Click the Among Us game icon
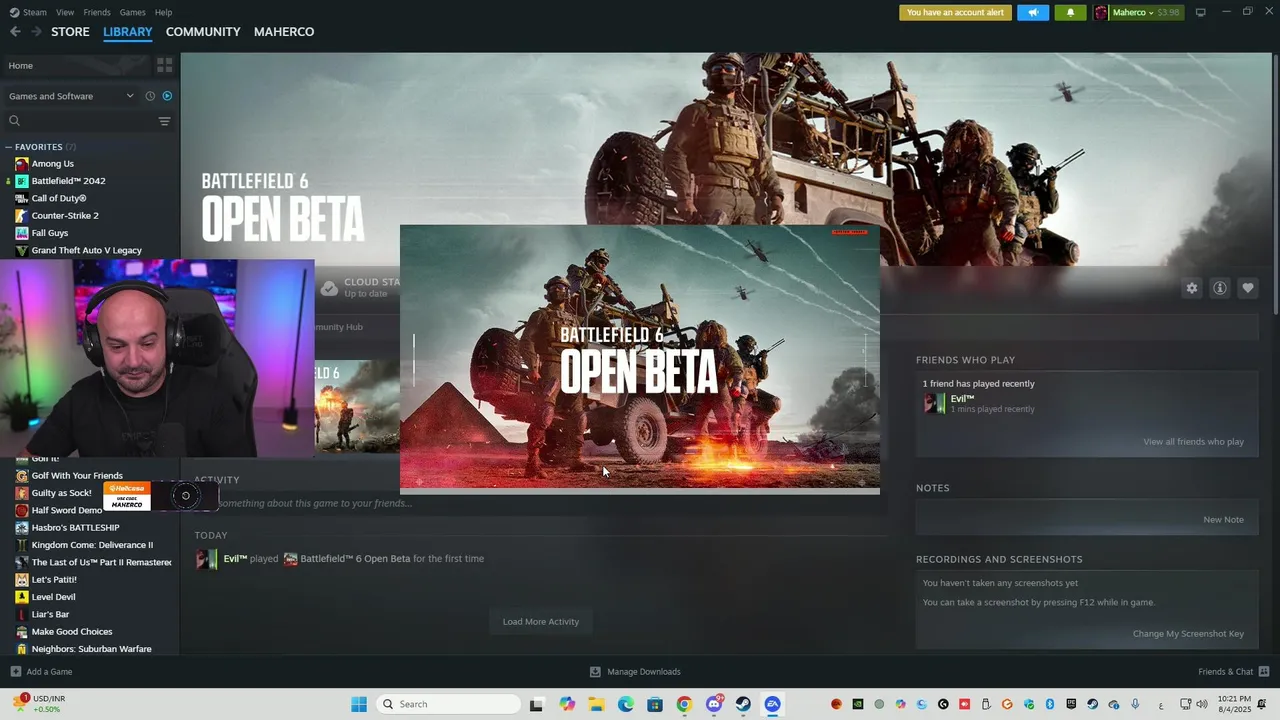 [x=22, y=164]
